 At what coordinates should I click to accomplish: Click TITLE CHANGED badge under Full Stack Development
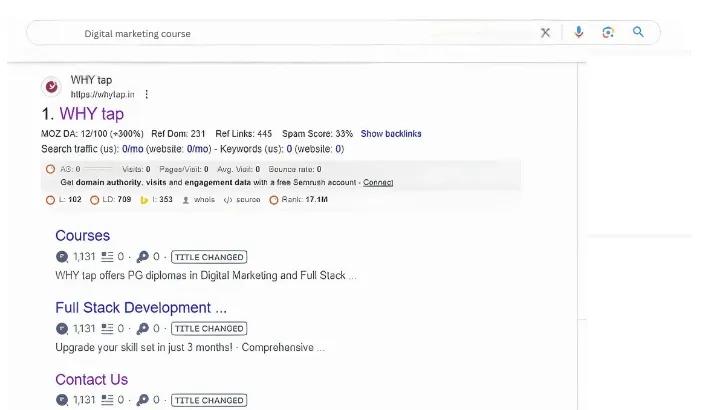coord(209,329)
